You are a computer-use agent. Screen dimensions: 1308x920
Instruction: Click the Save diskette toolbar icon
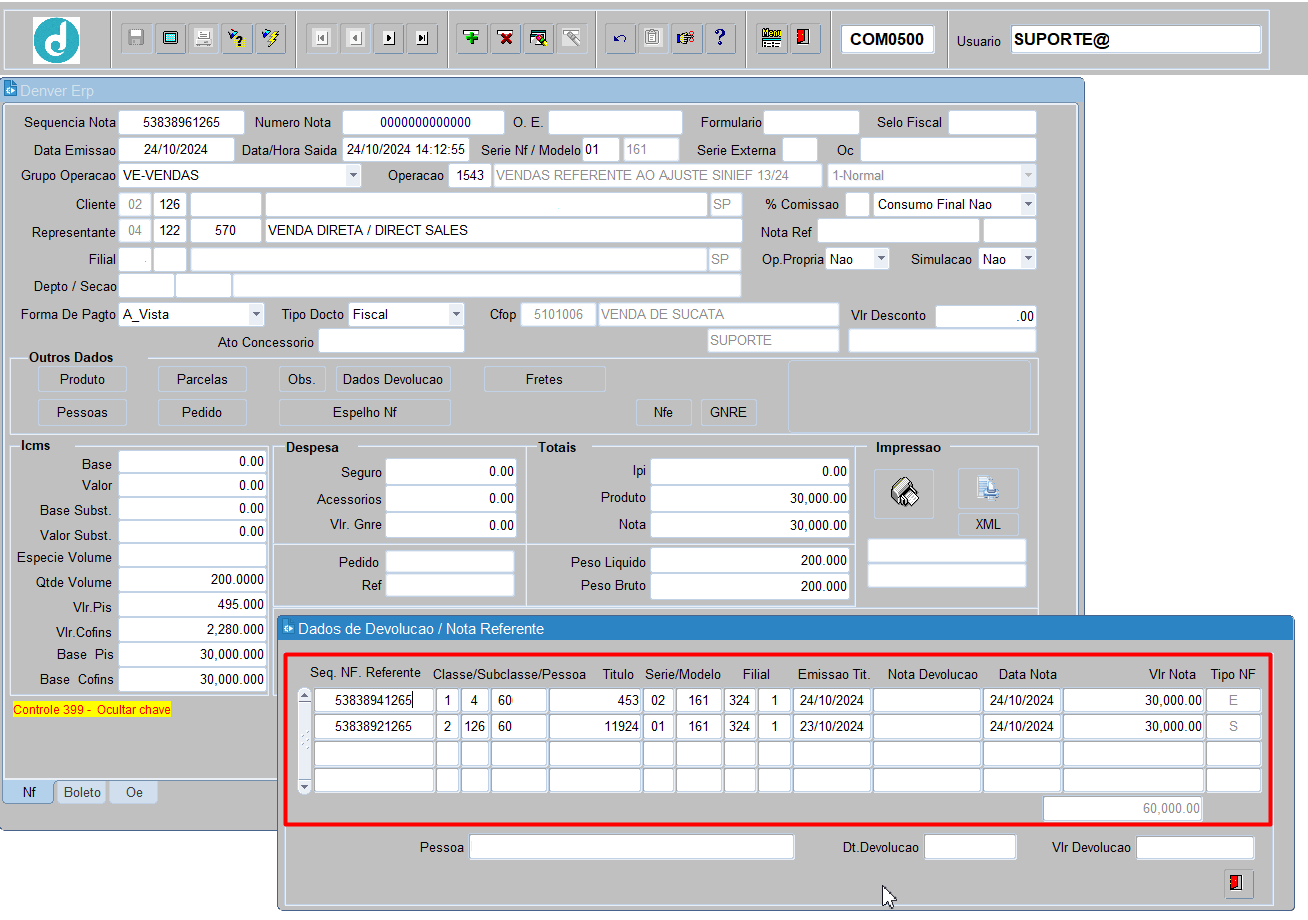(x=137, y=39)
